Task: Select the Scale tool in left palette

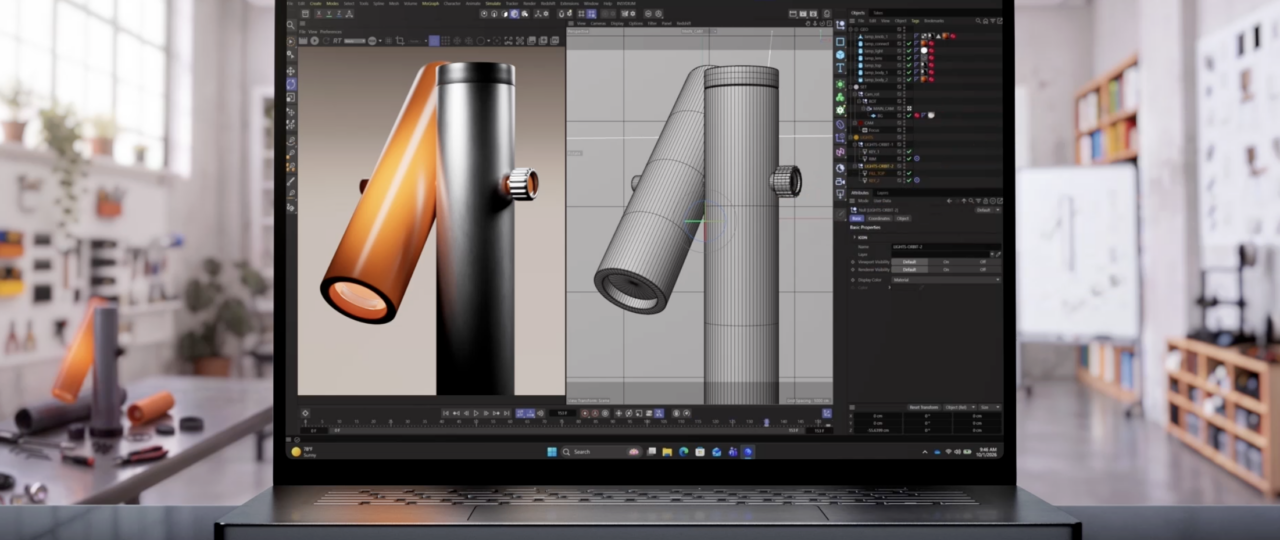Action: pyautogui.click(x=291, y=97)
